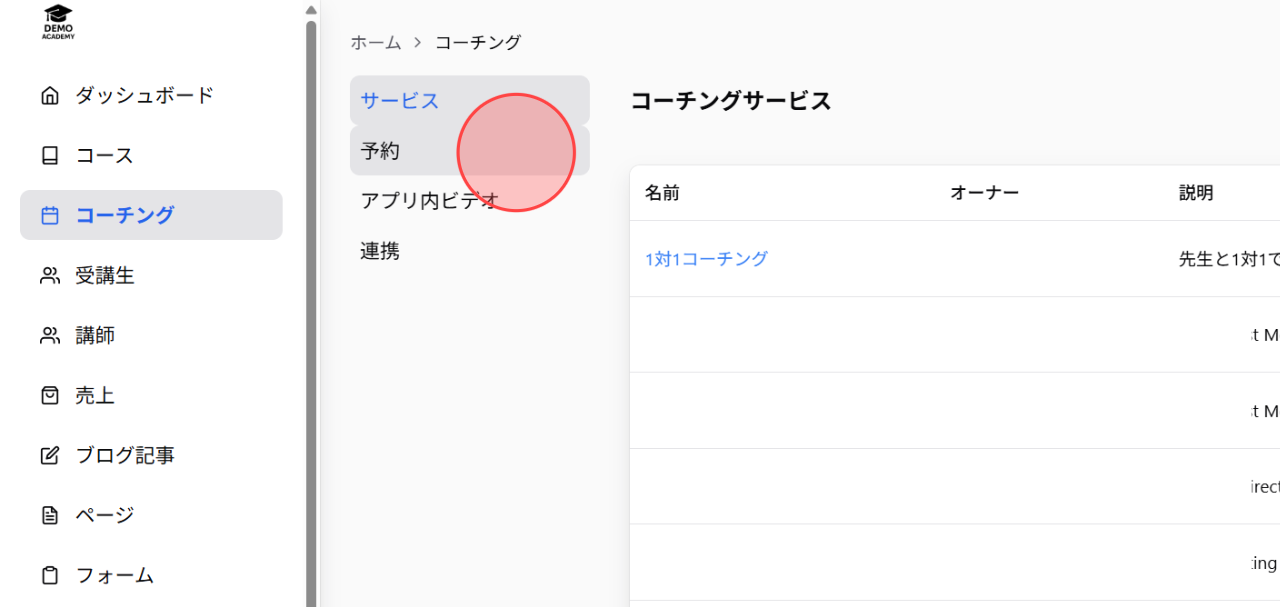Select コーチング in the sidebar
Screen dimensions: 1280x607
pos(151,215)
